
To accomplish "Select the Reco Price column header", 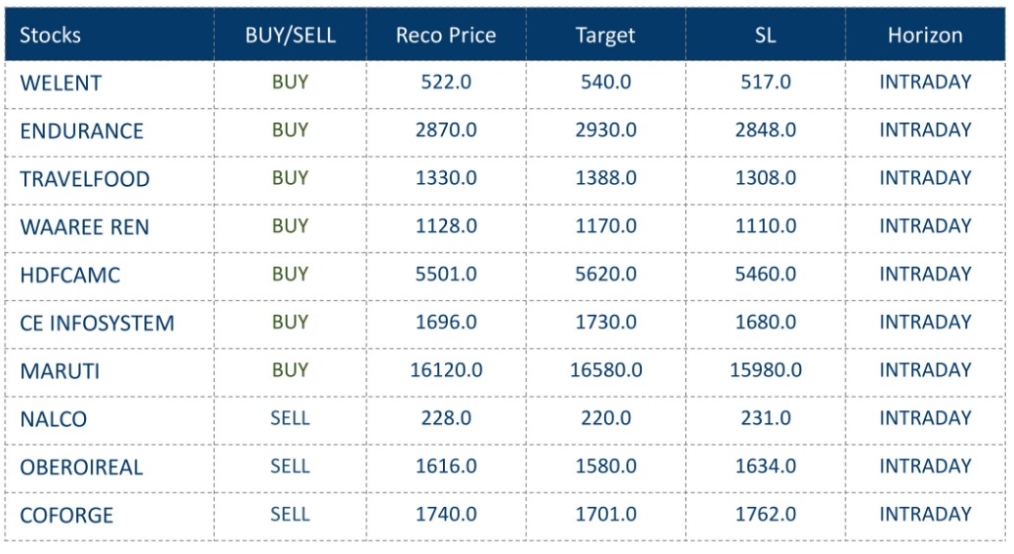I will [446, 35].
